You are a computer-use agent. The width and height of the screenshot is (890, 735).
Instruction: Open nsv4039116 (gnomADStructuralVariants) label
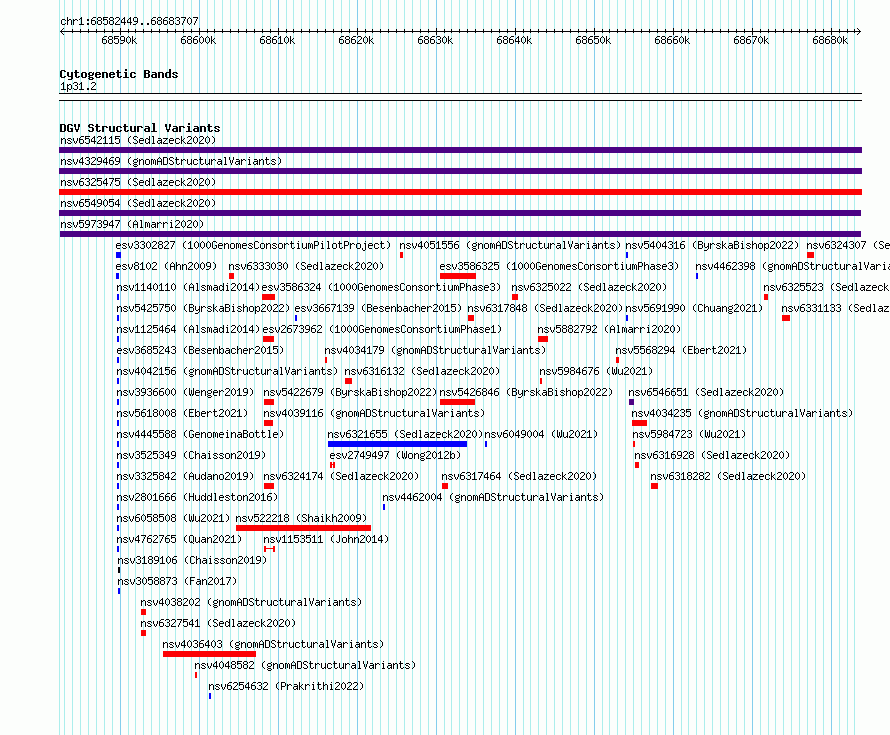[x=374, y=413]
